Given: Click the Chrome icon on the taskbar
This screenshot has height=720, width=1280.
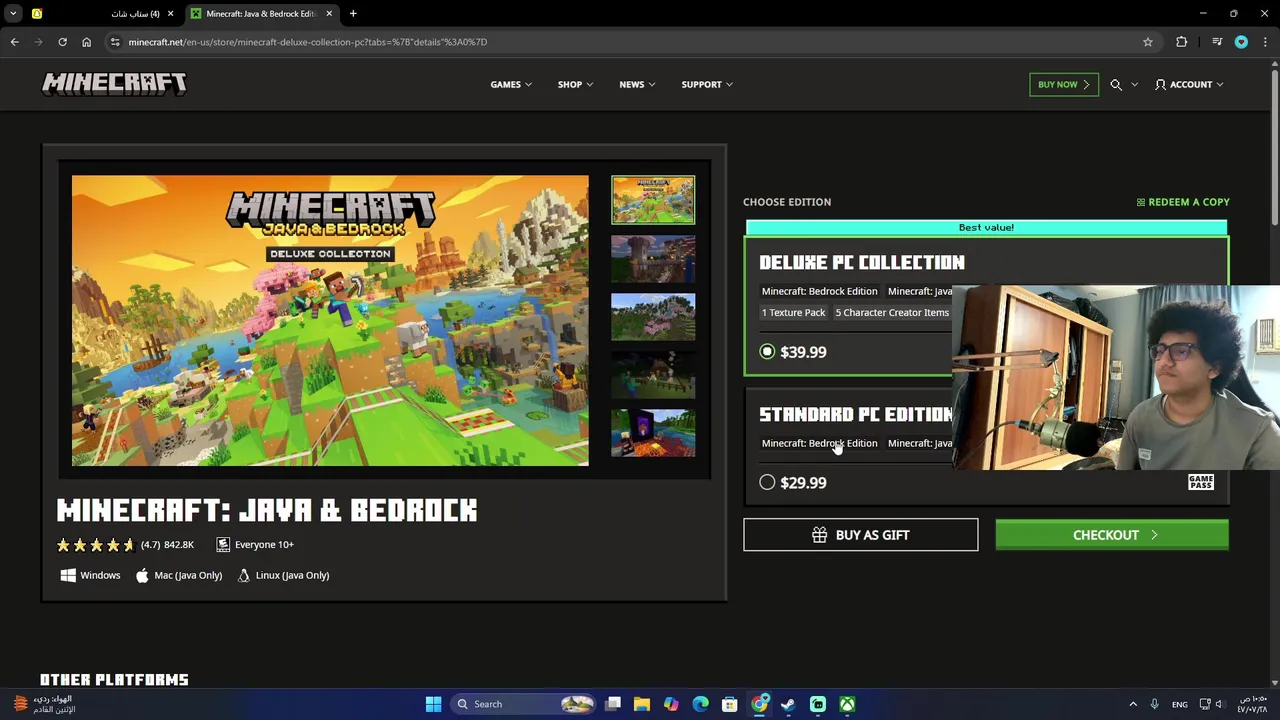Looking at the screenshot, I should [x=759, y=704].
